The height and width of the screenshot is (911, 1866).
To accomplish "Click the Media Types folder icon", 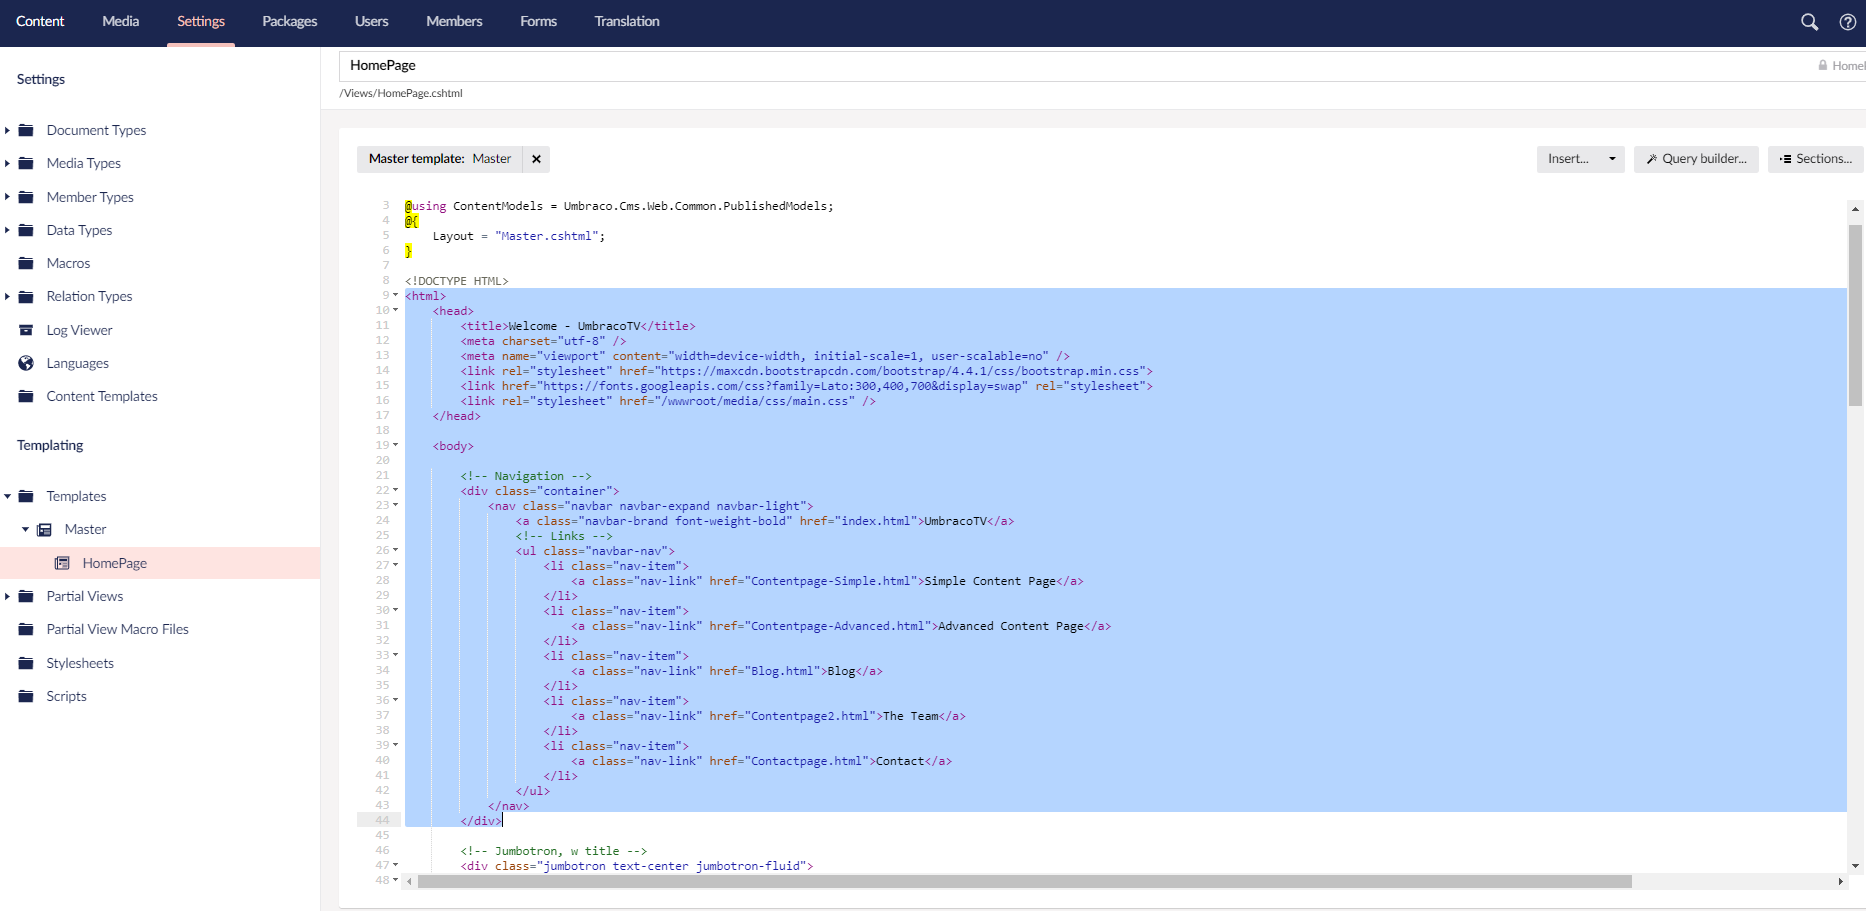I will [x=26, y=163].
